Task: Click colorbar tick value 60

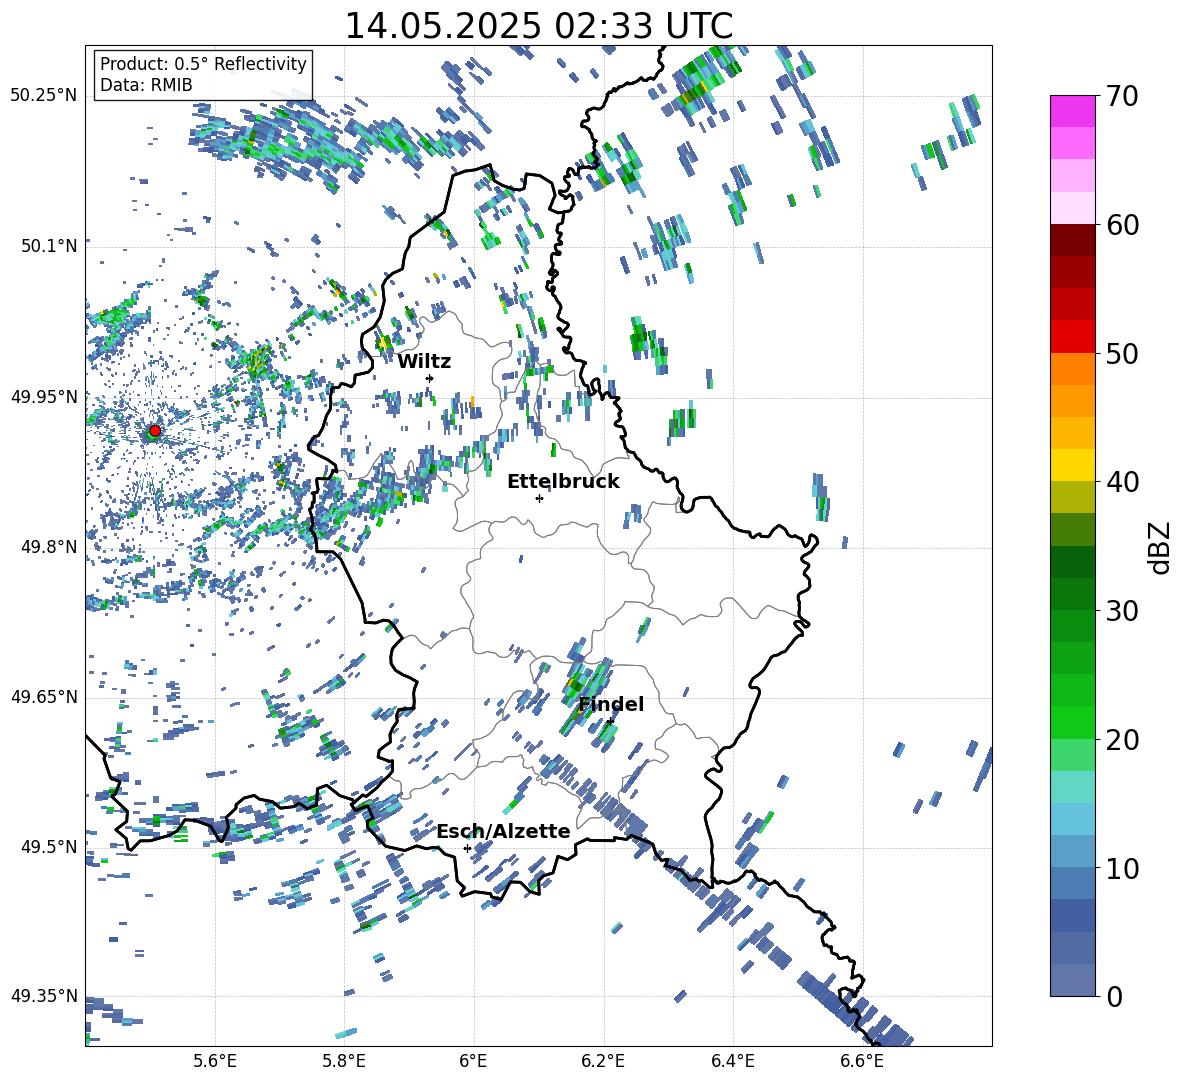Action: coord(1123,225)
